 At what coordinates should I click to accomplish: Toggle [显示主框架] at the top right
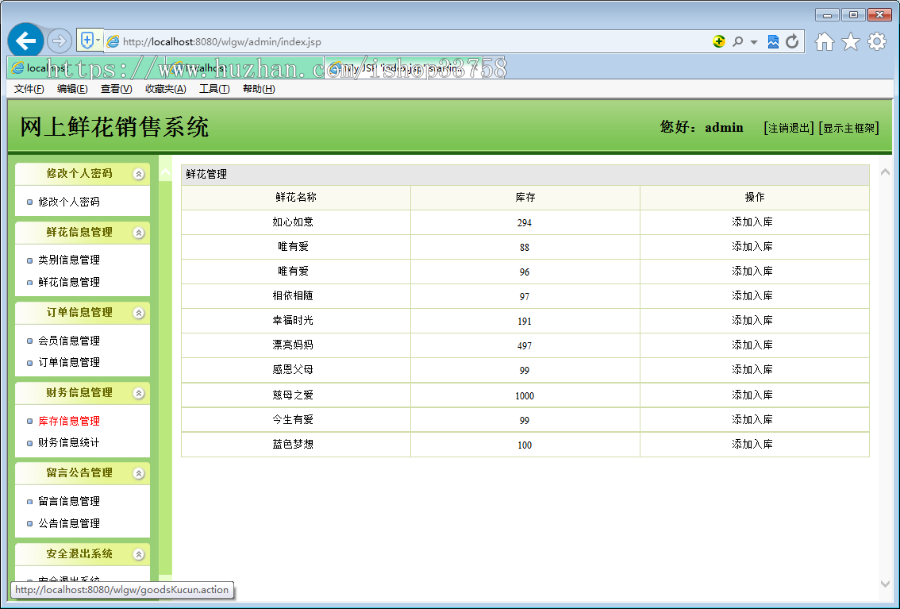848,127
